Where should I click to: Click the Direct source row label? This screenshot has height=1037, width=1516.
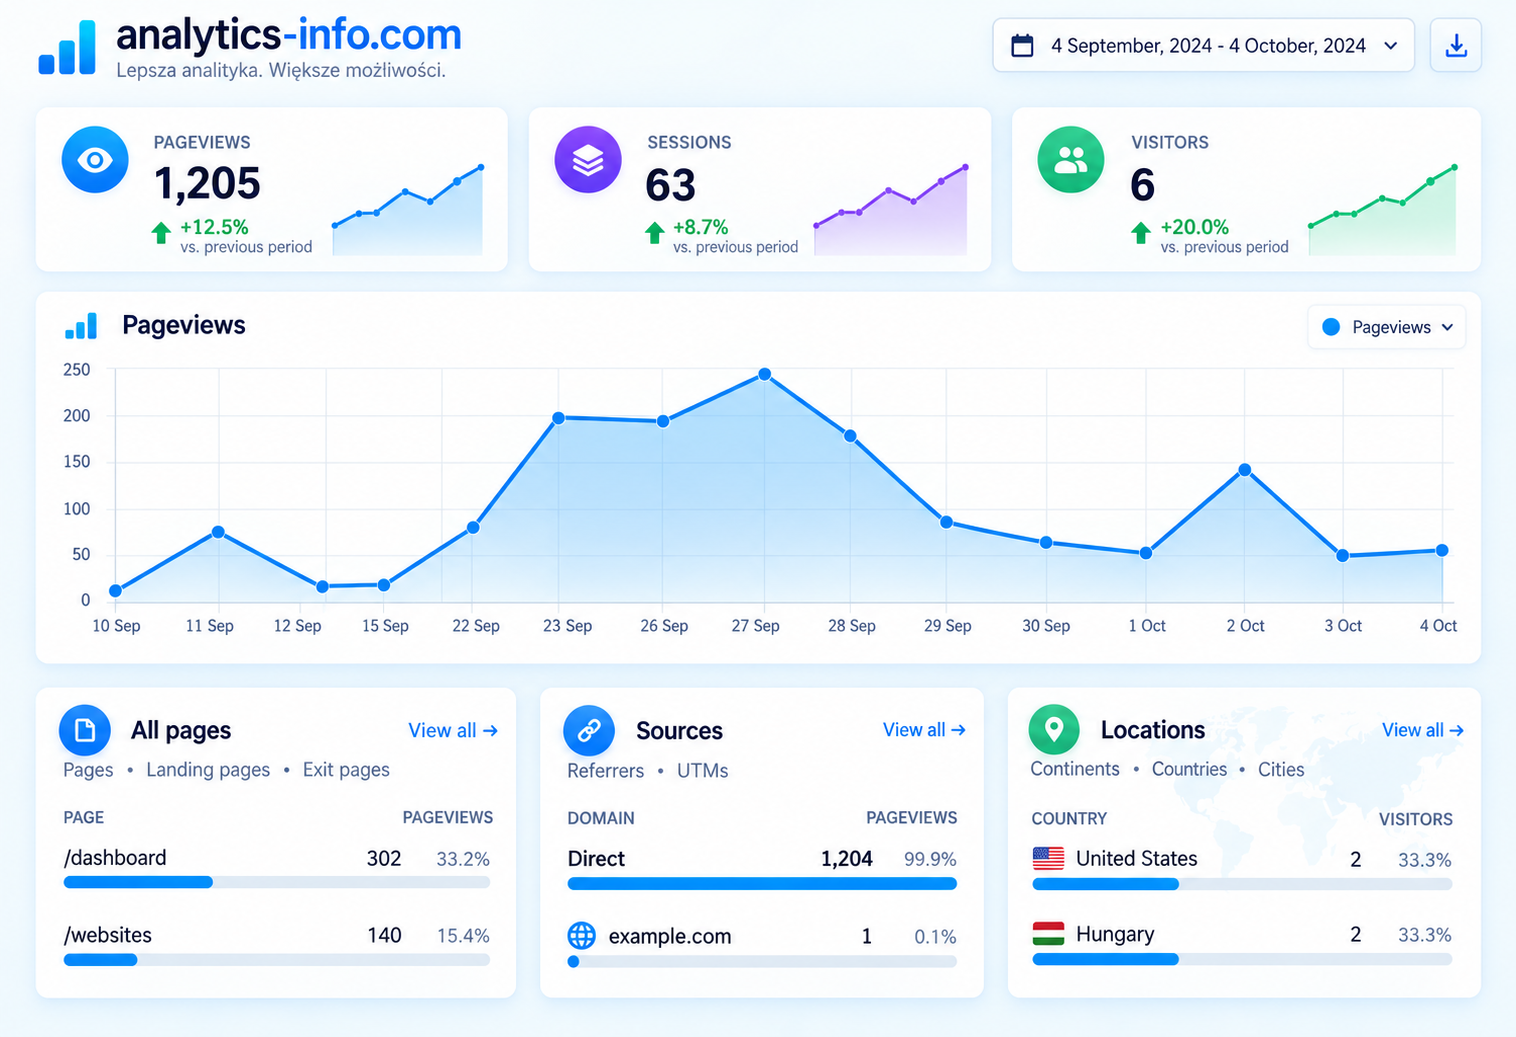click(596, 859)
